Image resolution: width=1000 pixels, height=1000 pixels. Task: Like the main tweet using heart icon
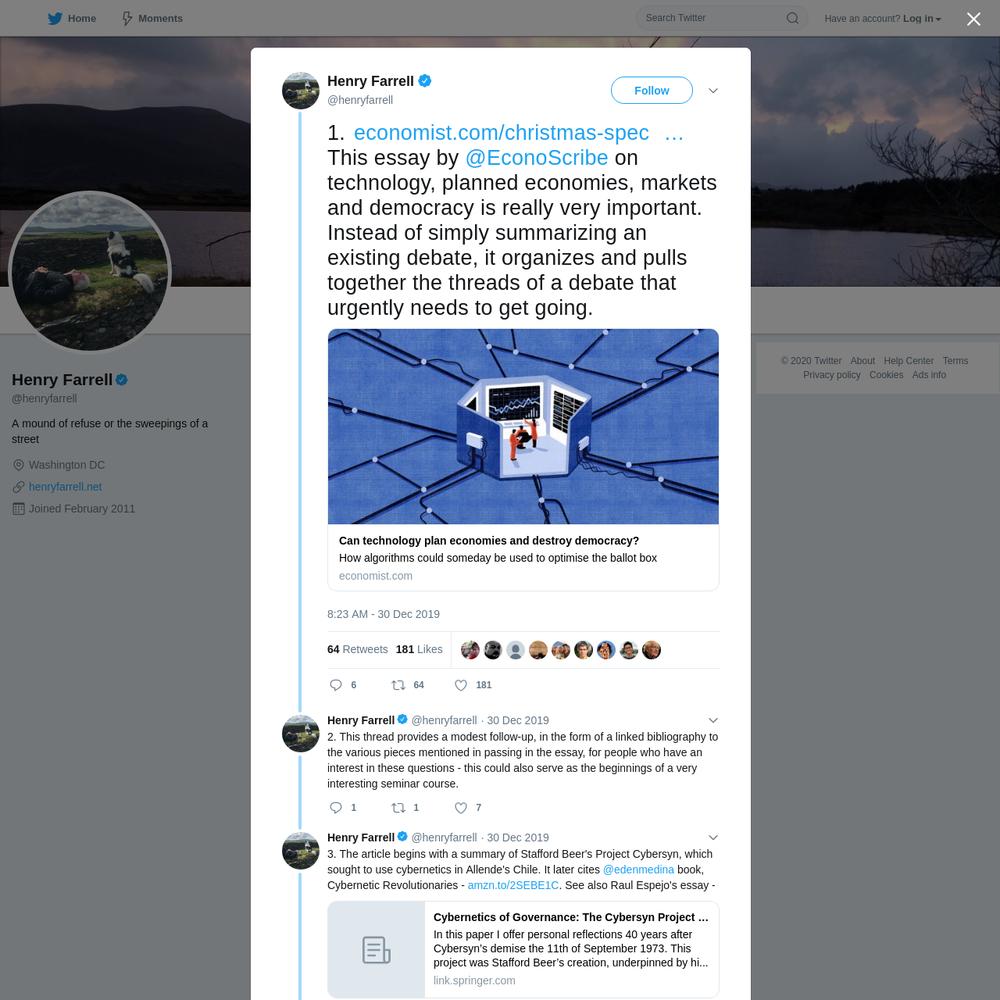pos(460,685)
